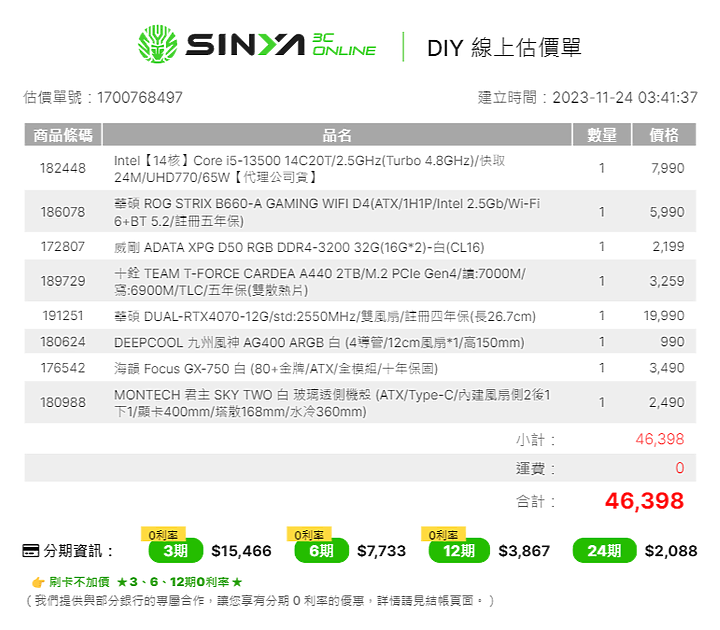
Task: Click the price 7,990
Action: click(x=668, y=168)
